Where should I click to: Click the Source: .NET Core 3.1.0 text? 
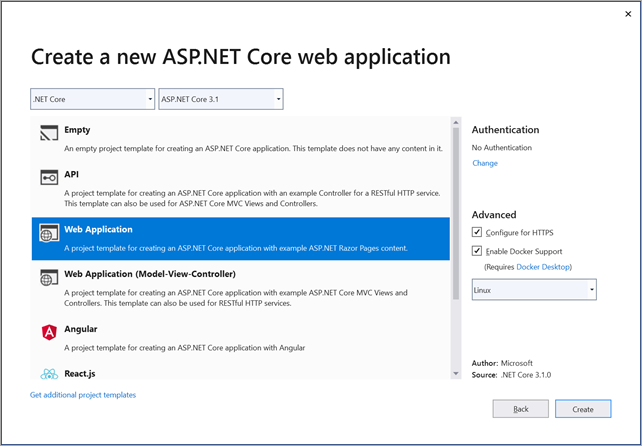click(x=511, y=375)
